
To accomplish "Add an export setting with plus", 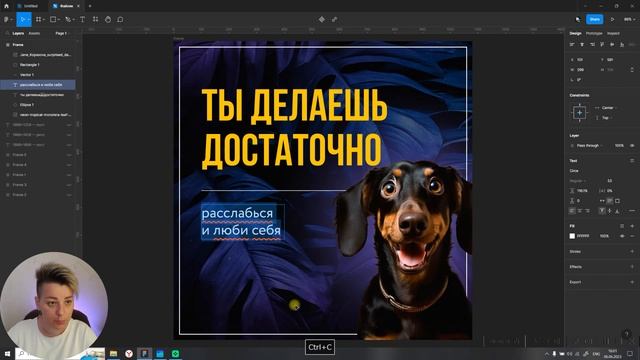I will 632,282.
